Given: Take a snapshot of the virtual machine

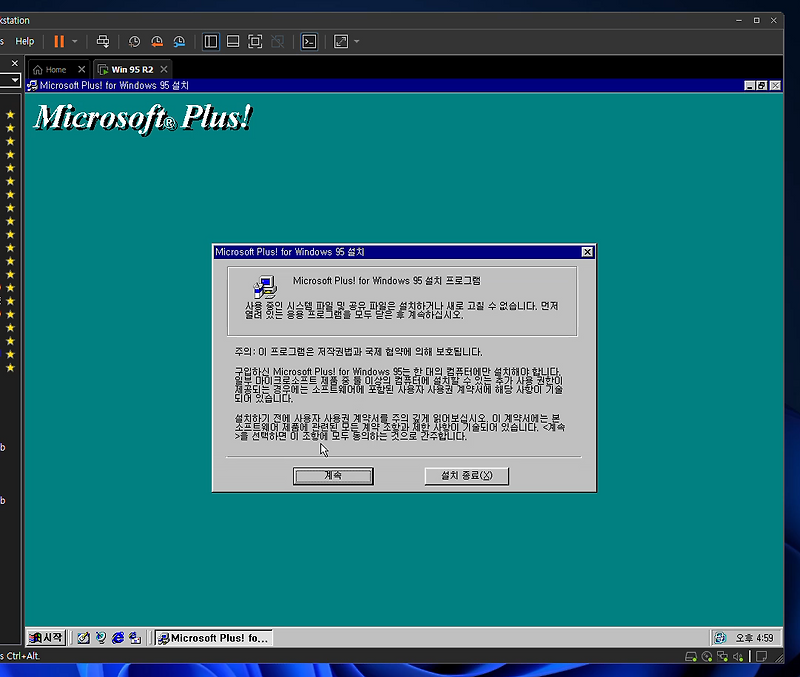Looking at the screenshot, I should (x=134, y=41).
